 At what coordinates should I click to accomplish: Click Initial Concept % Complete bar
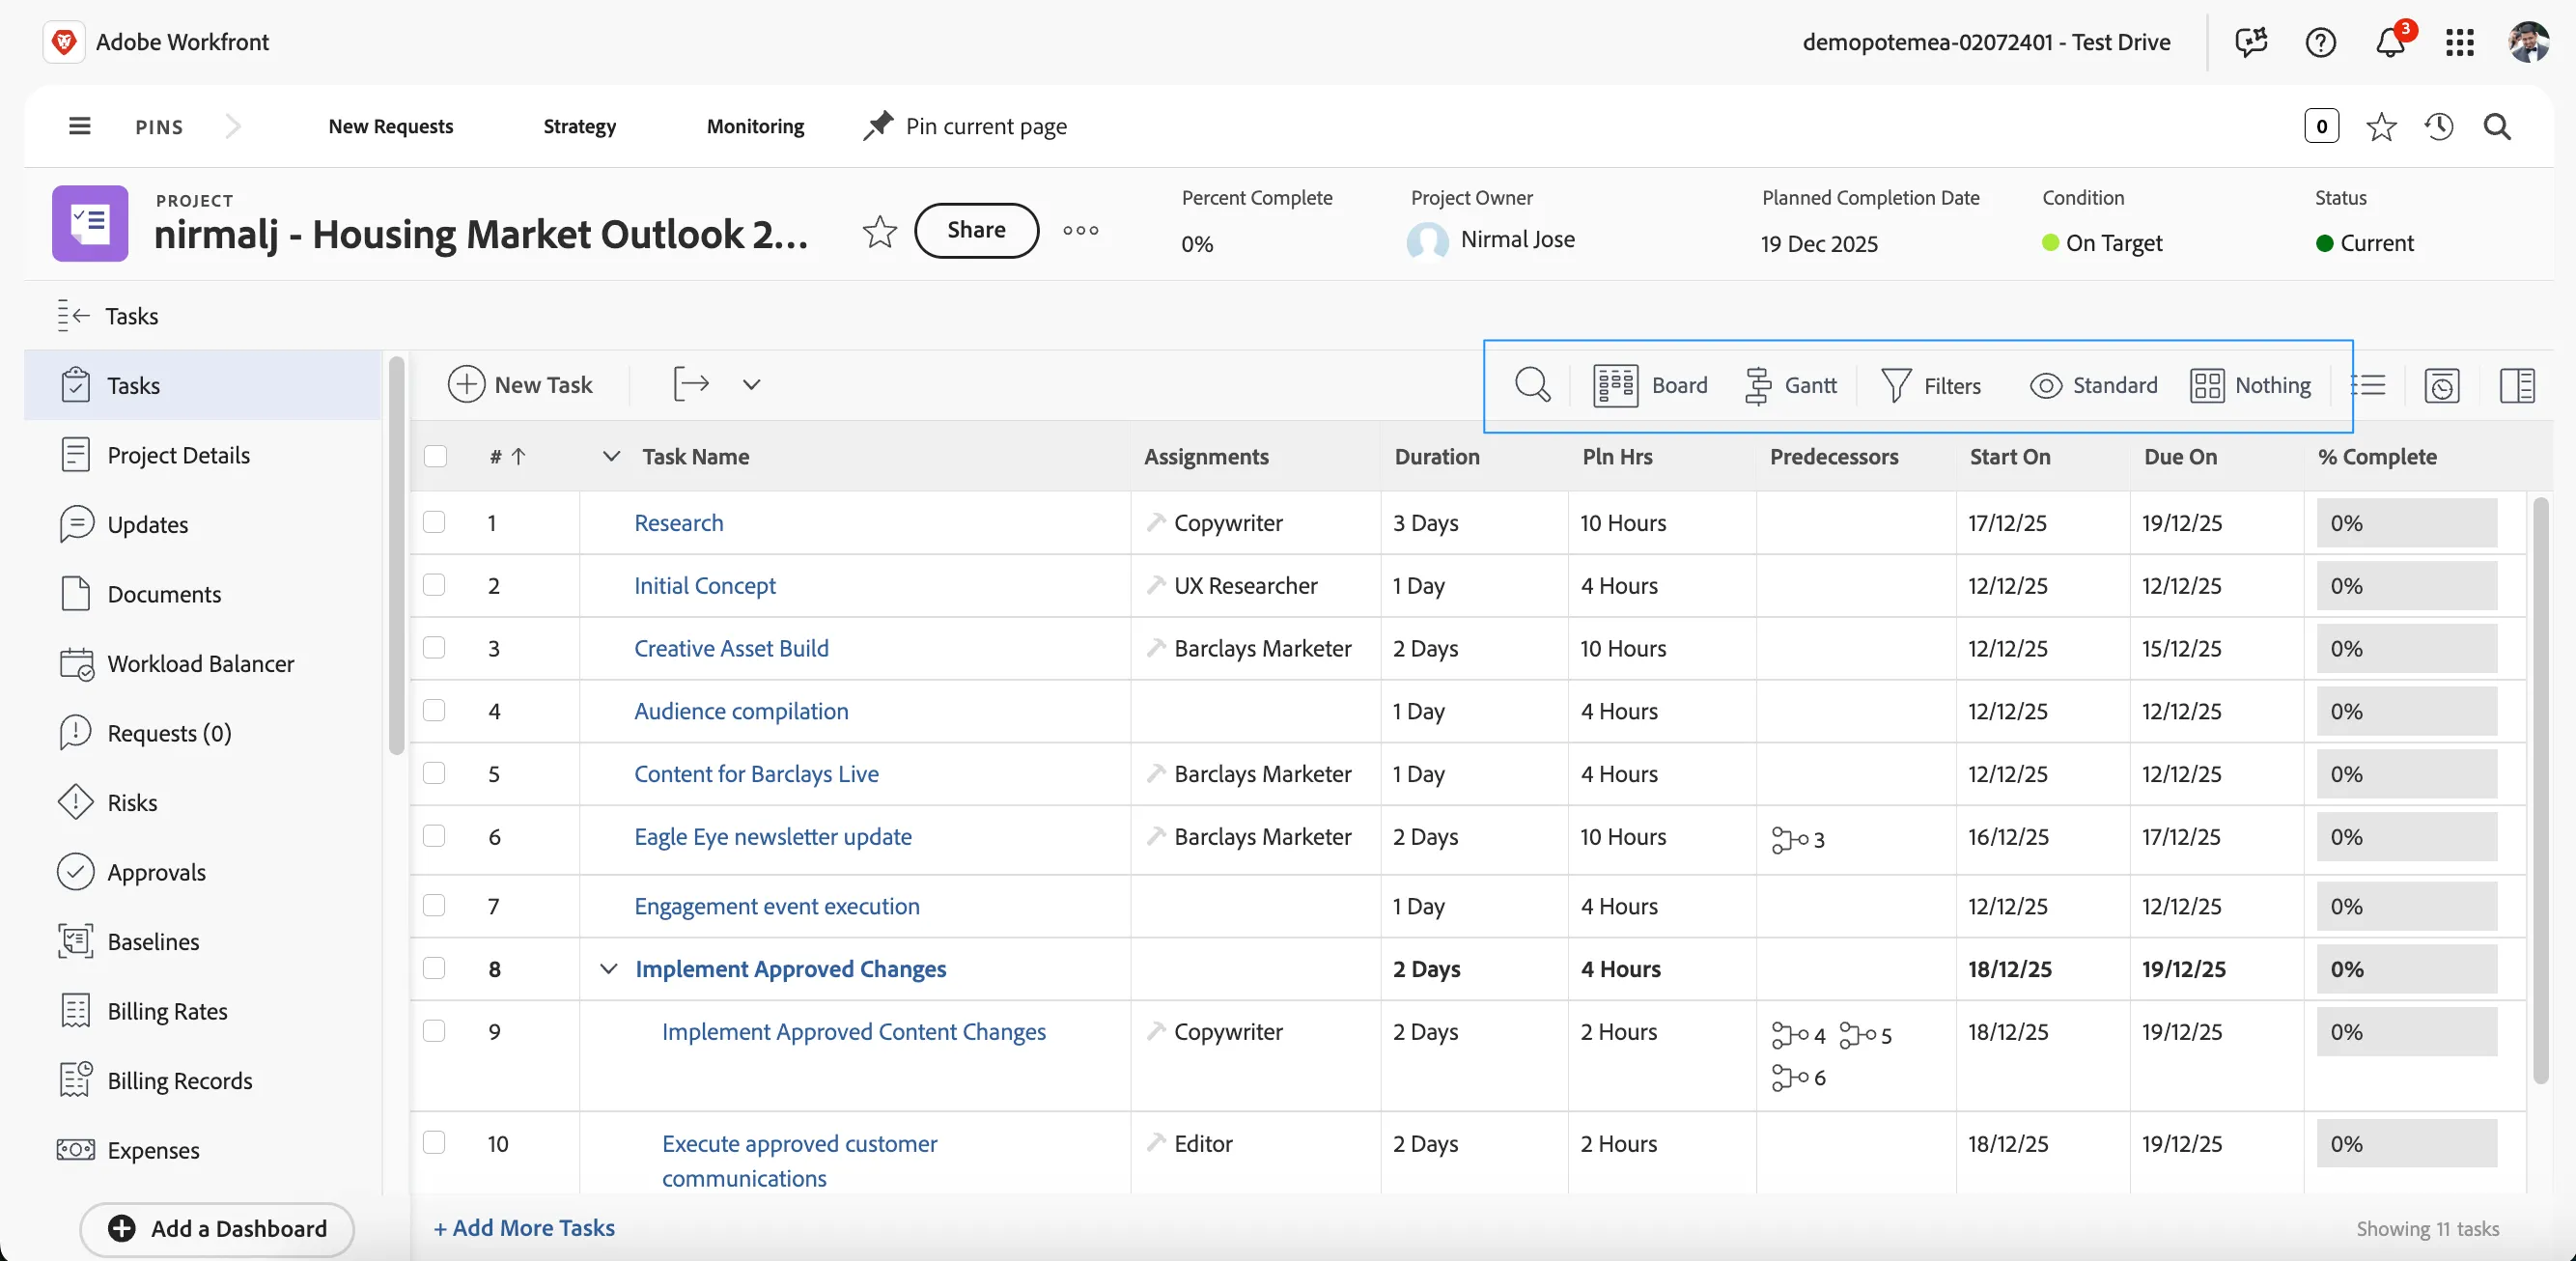coord(2406,585)
